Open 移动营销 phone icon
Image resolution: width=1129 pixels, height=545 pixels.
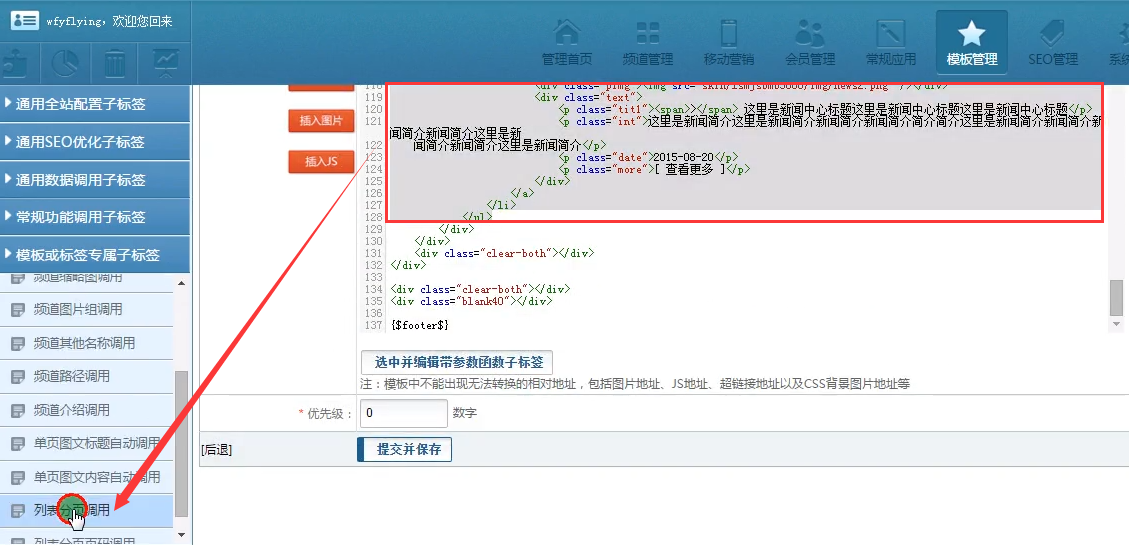pyautogui.click(x=728, y=43)
